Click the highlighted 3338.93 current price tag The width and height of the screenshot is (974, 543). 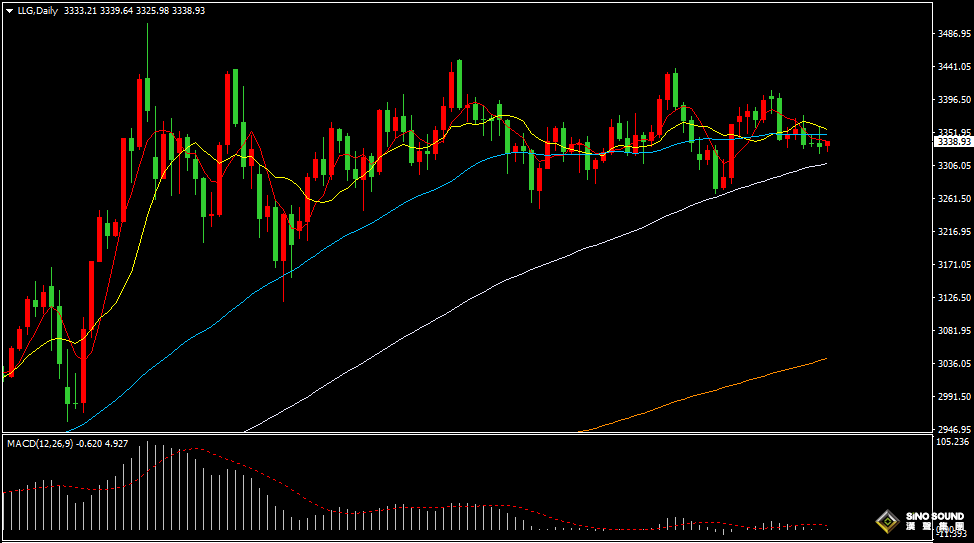tap(954, 142)
